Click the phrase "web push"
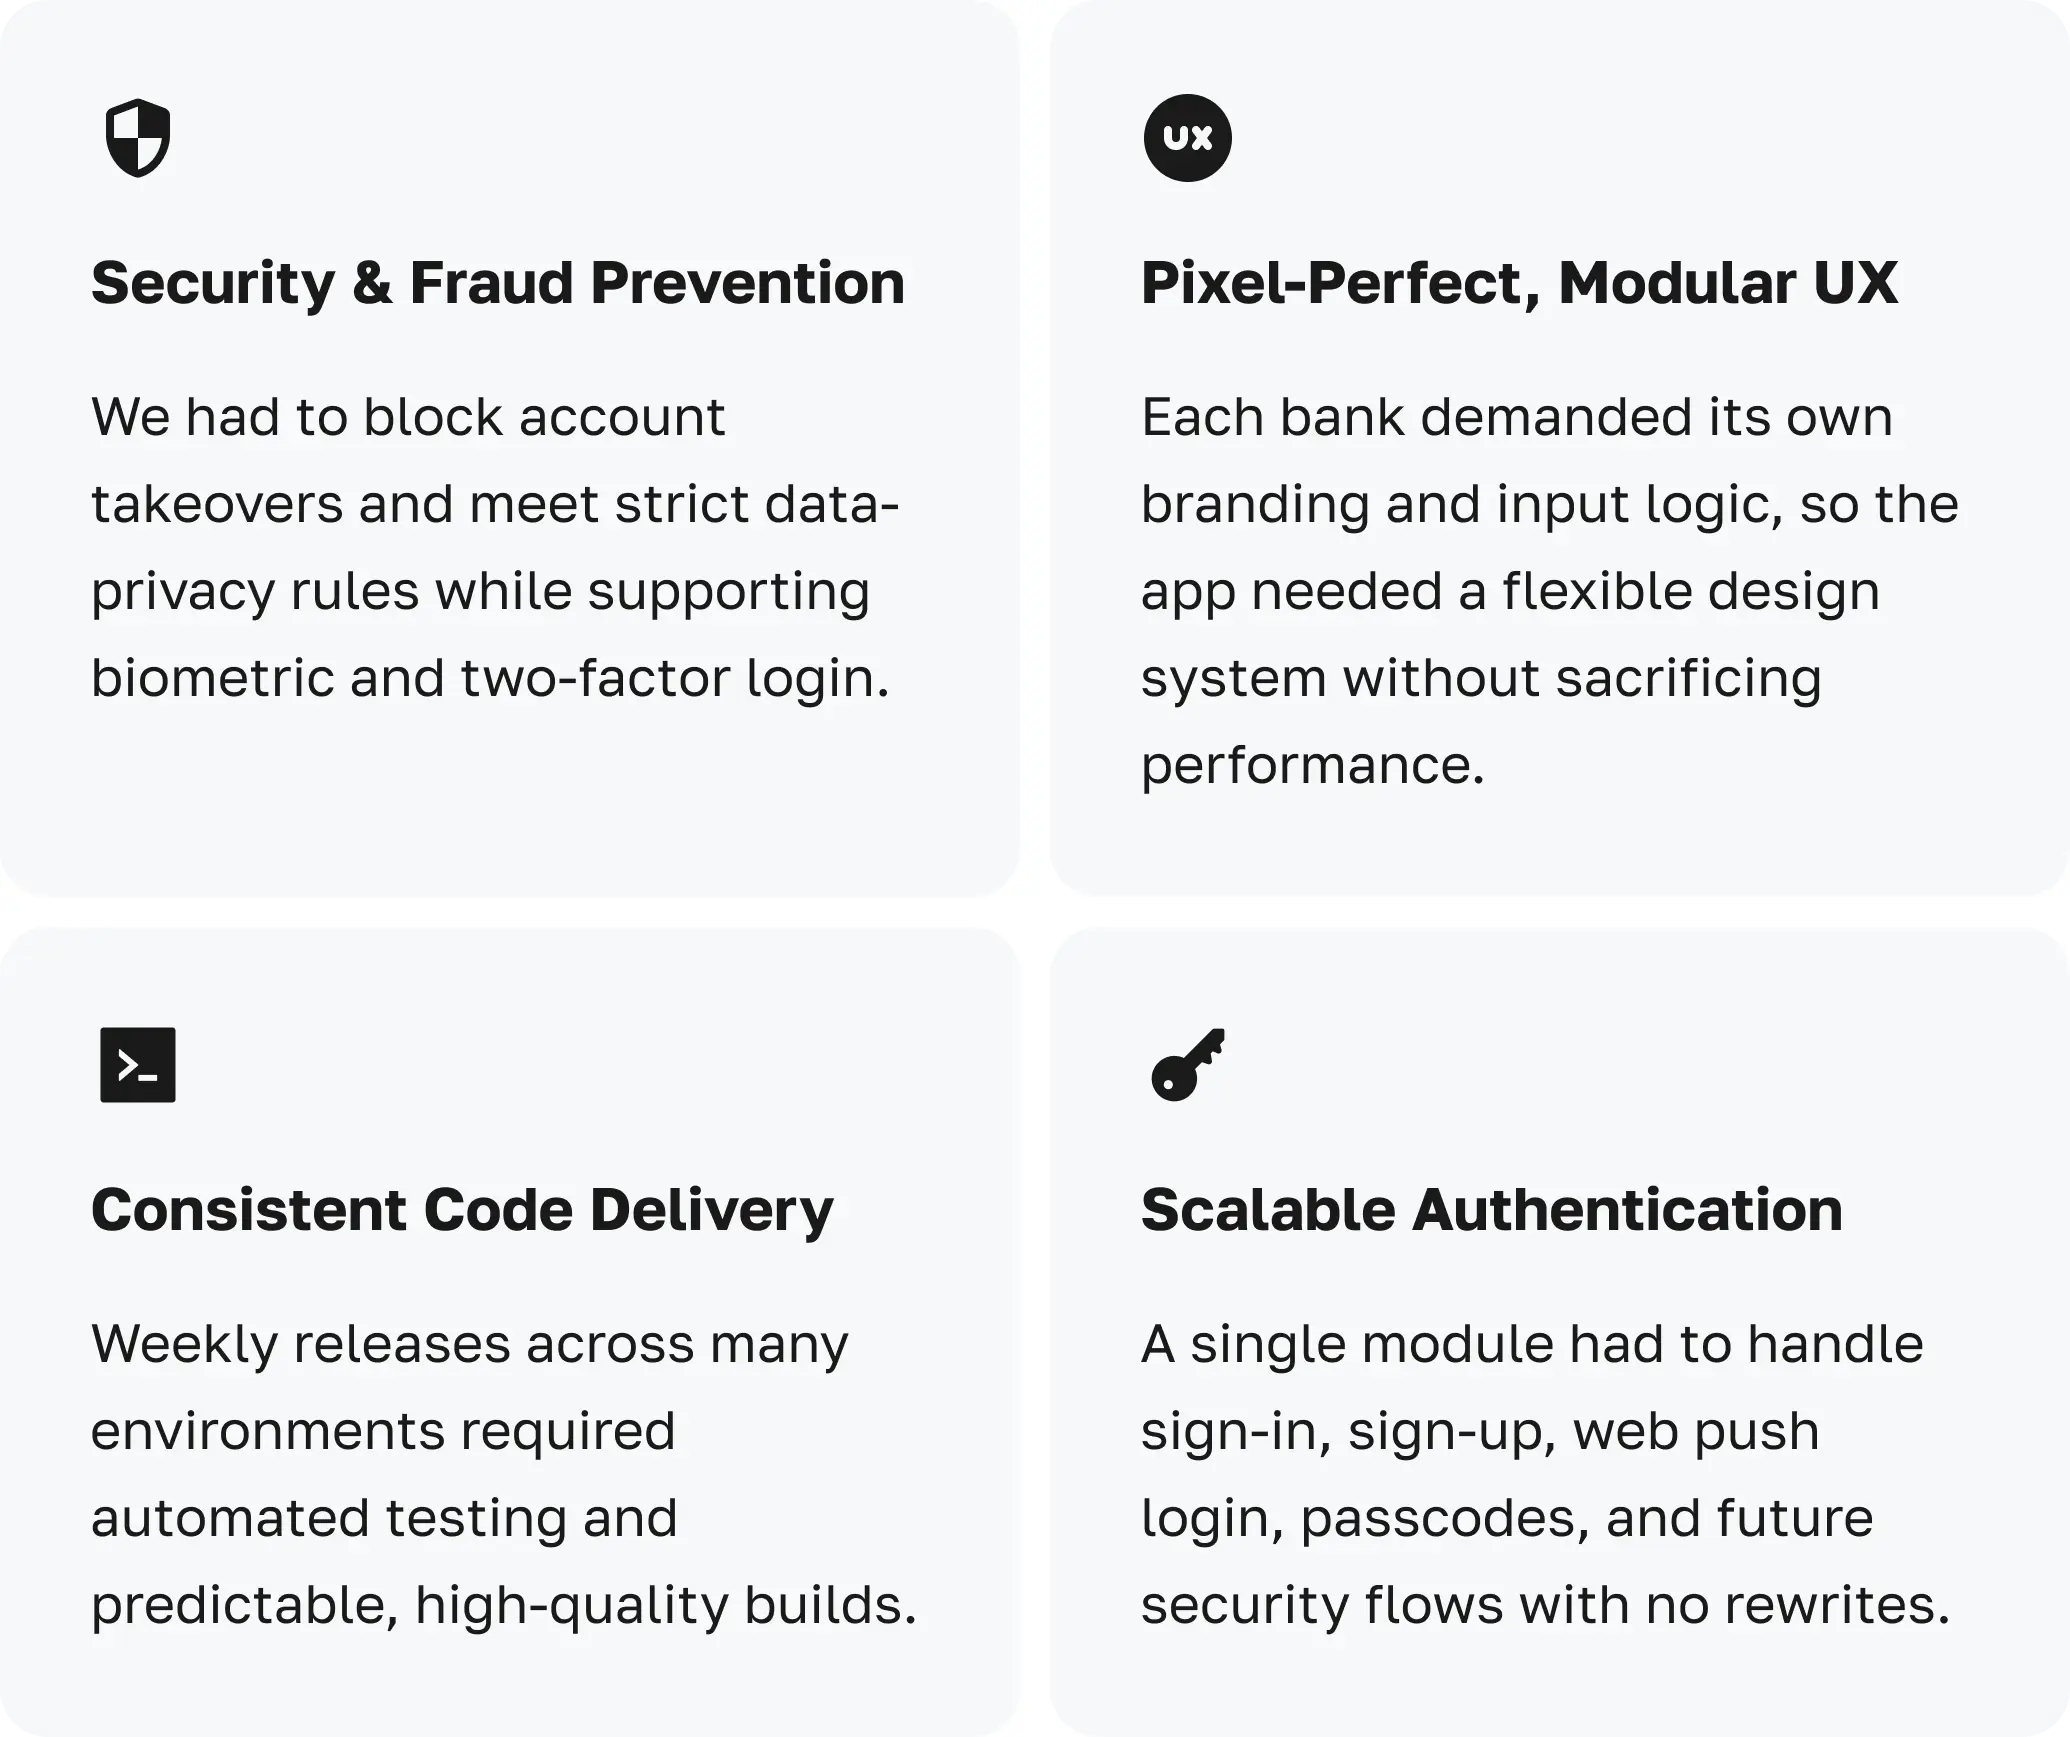 [x=1695, y=1432]
